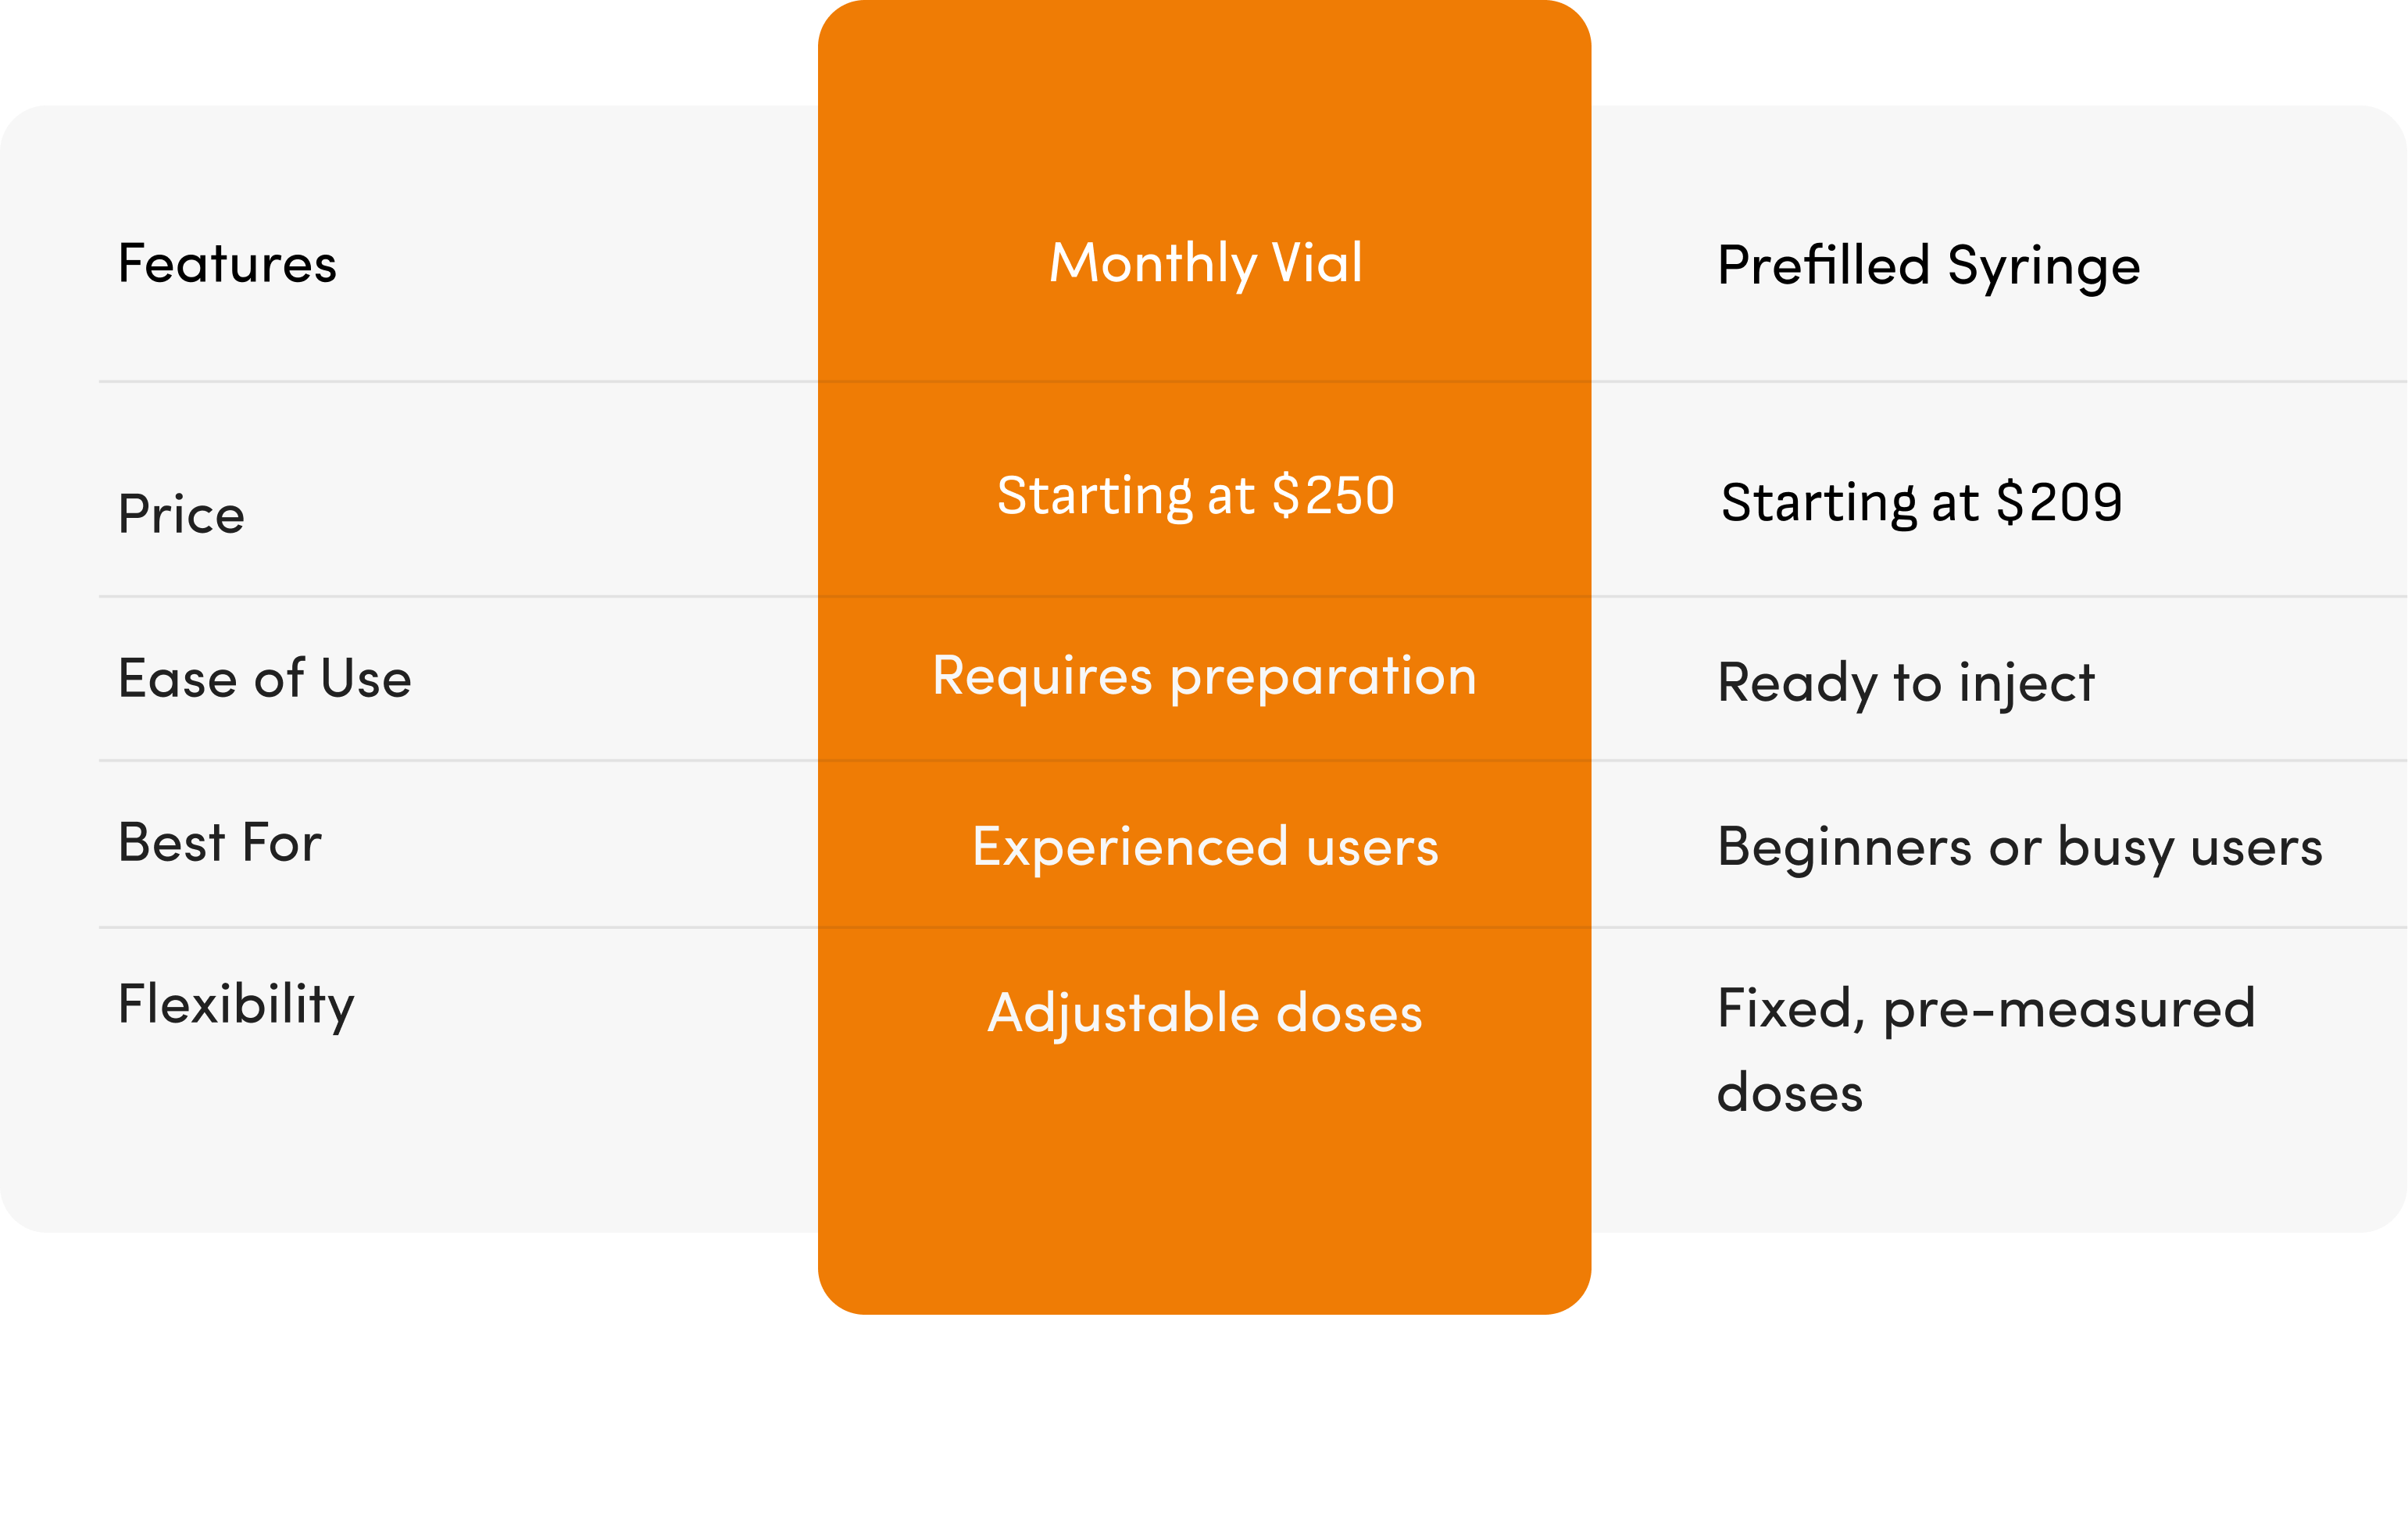The height and width of the screenshot is (1528, 2408).
Task: Click the Experienced users cell
Action: (1205, 848)
